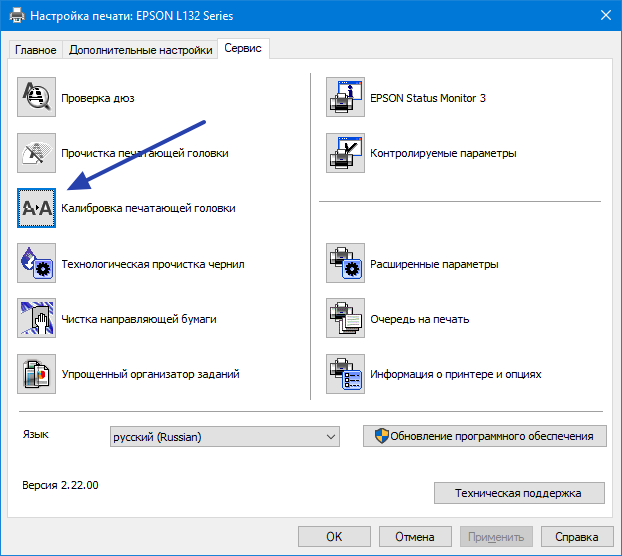The width and height of the screenshot is (622, 556).
Task: Open Техническая поддержка button
Action: [519, 493]
